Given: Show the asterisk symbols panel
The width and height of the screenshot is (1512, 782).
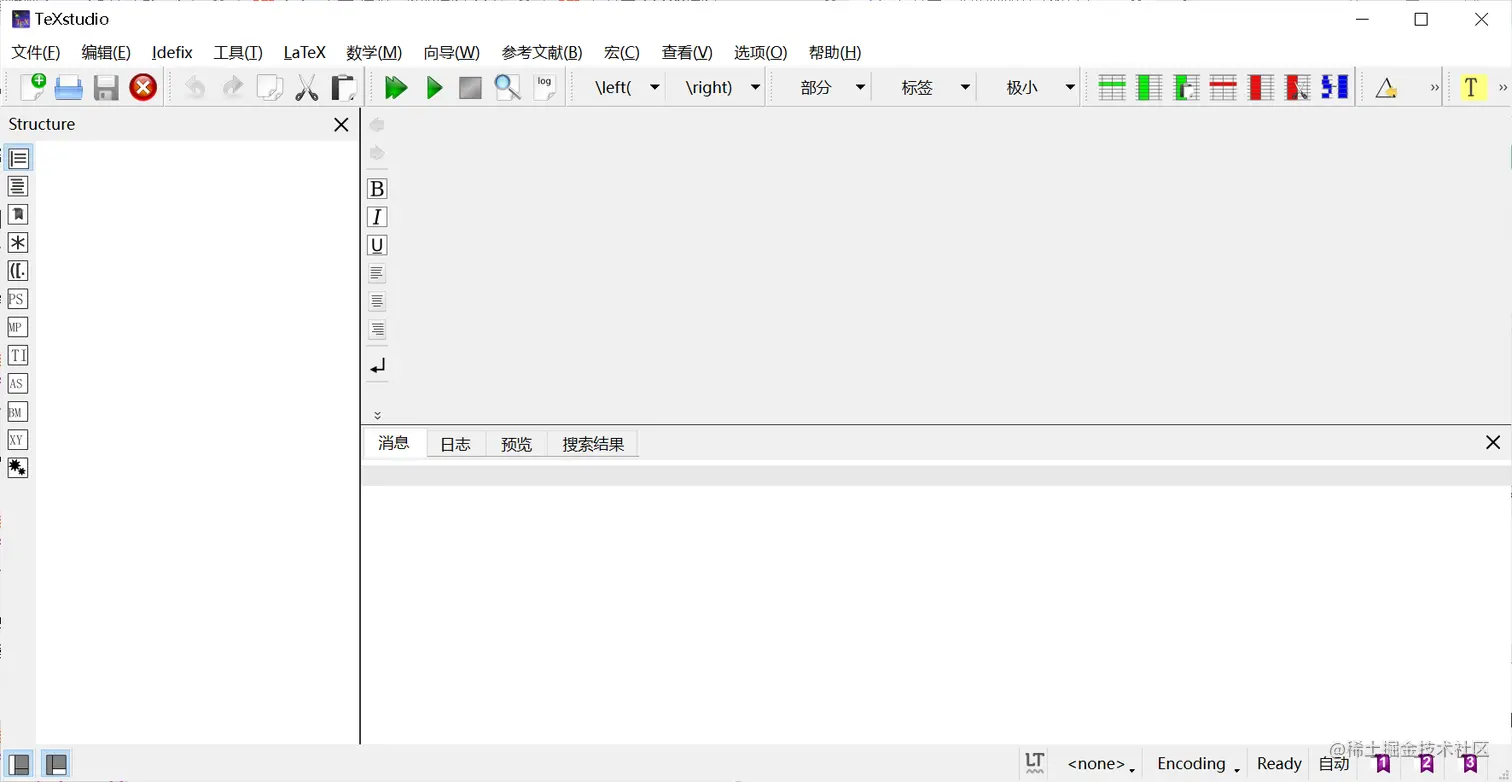Looking at the screenshot, I should (x=18, y=242).
